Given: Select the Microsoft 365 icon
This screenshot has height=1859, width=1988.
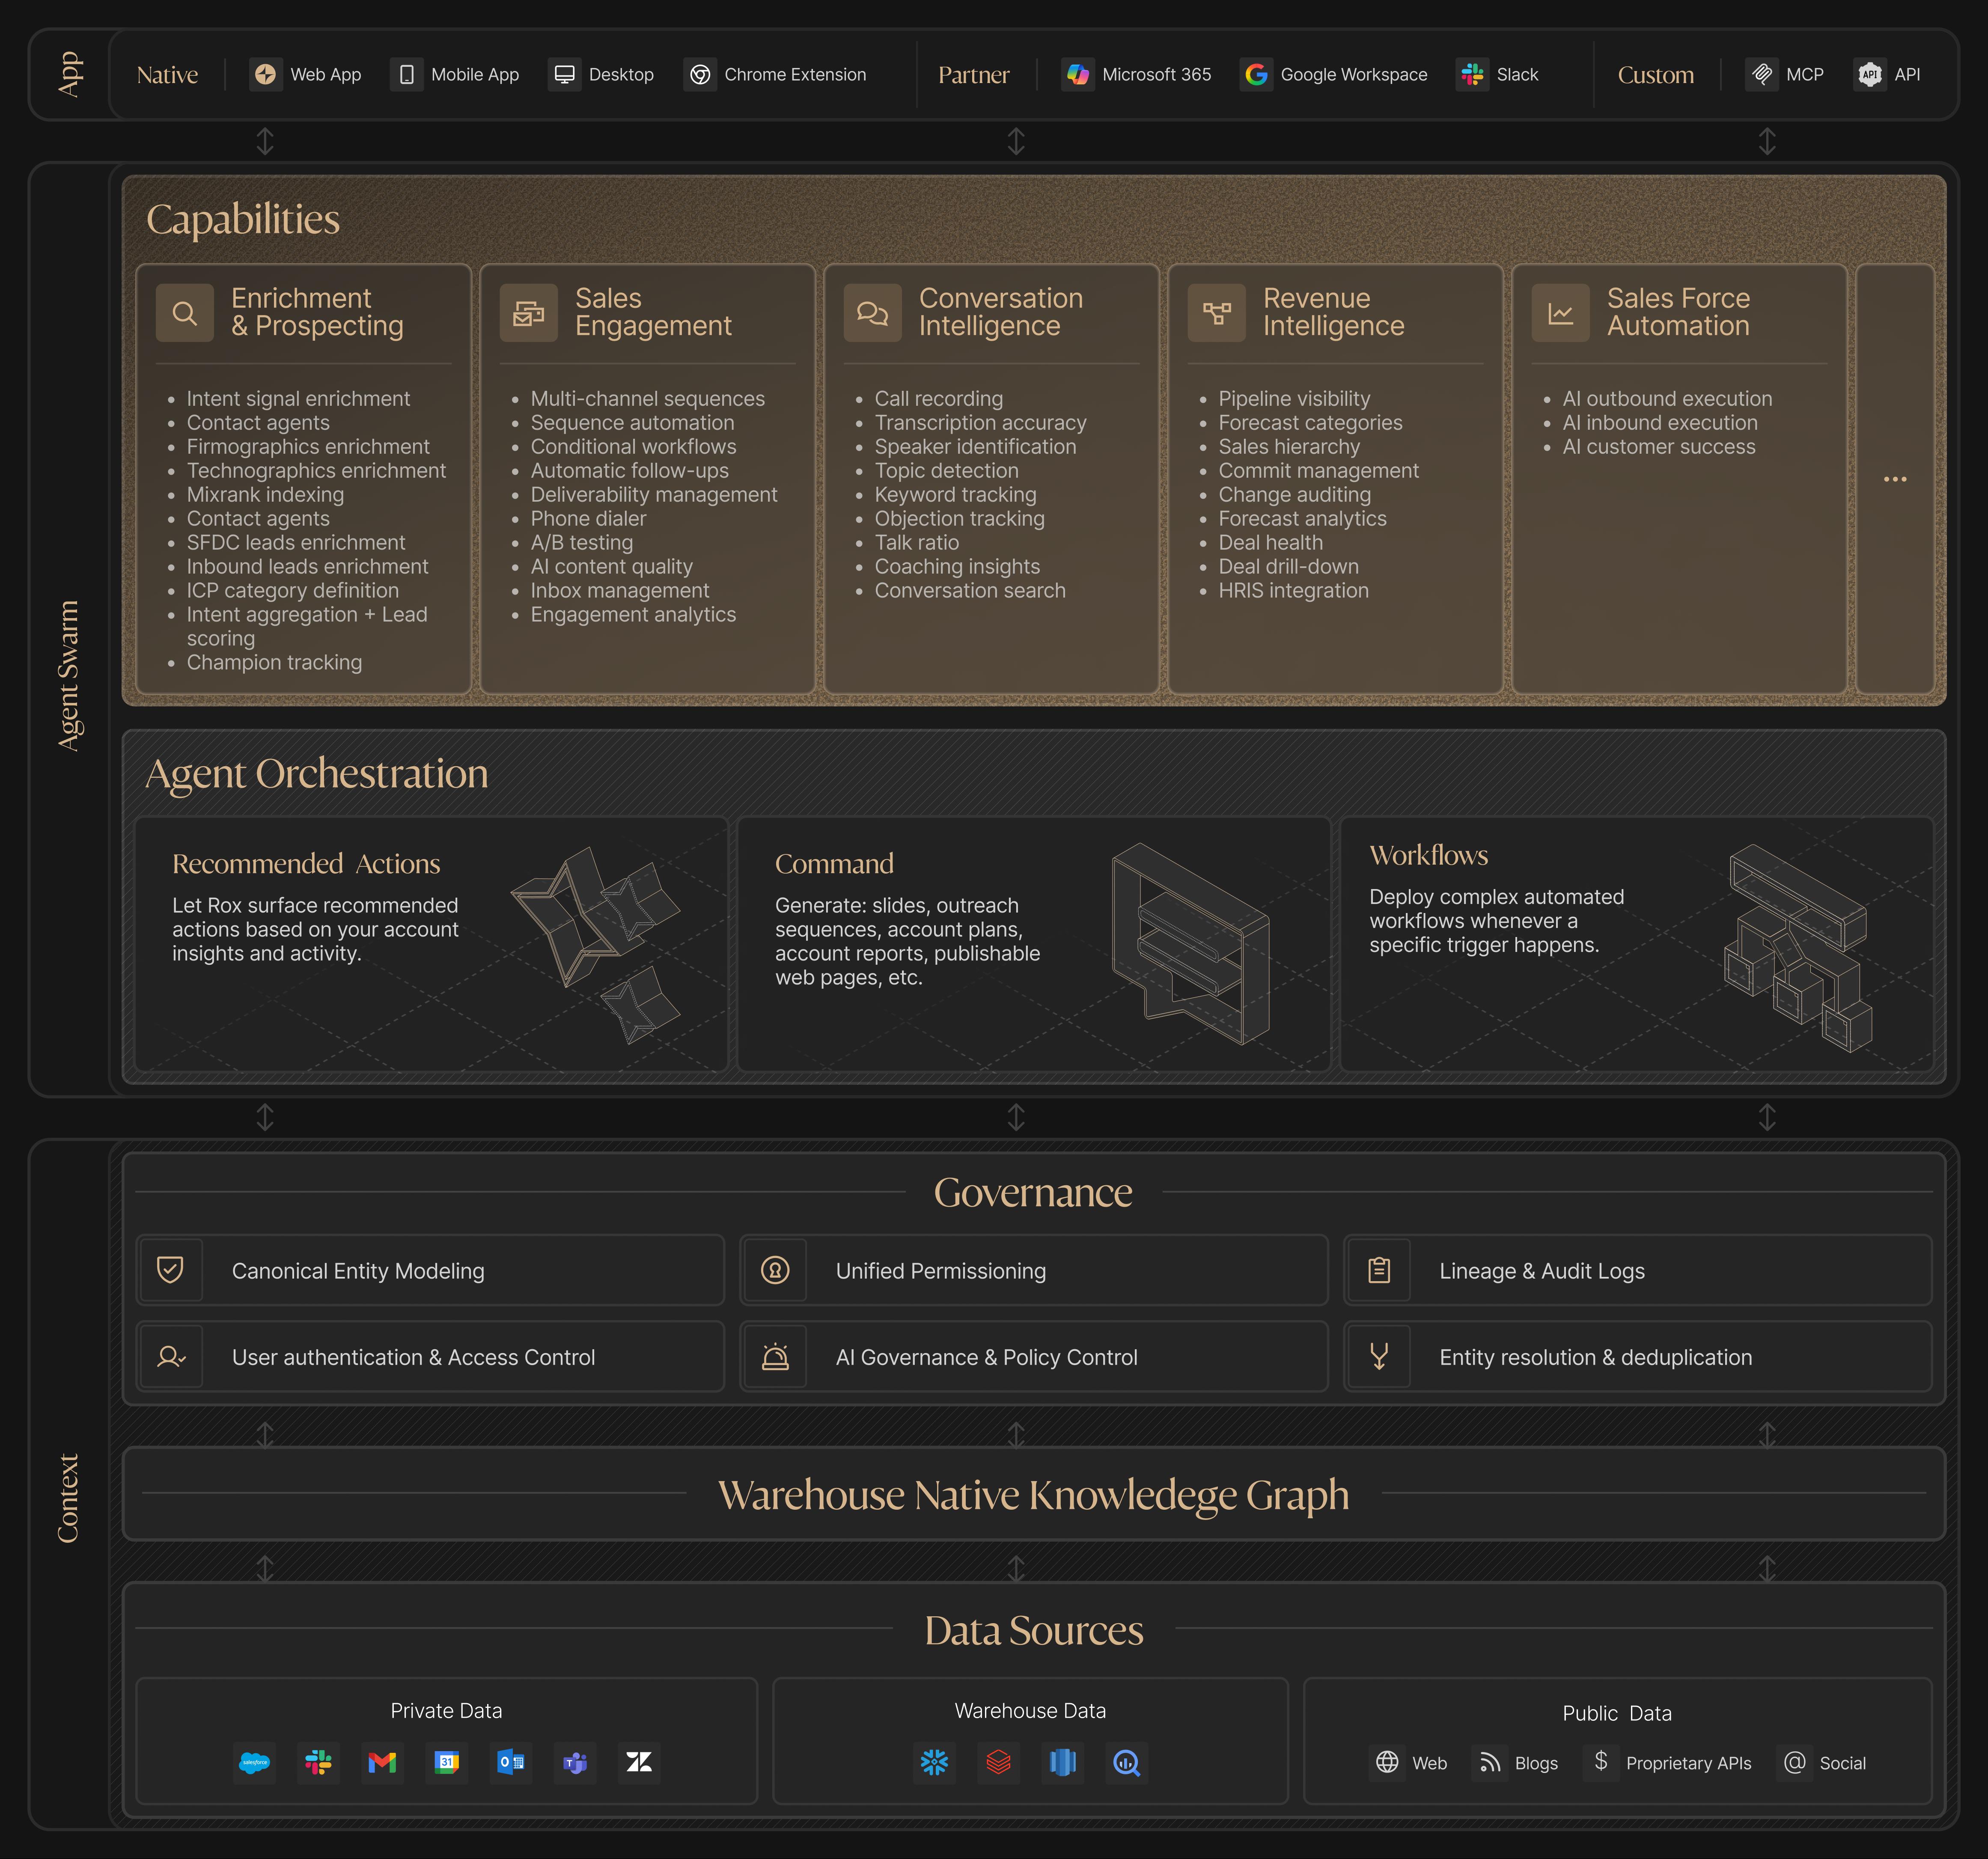Looking at the screenshot, I should pyautogui.click(x=1078, y=75).
